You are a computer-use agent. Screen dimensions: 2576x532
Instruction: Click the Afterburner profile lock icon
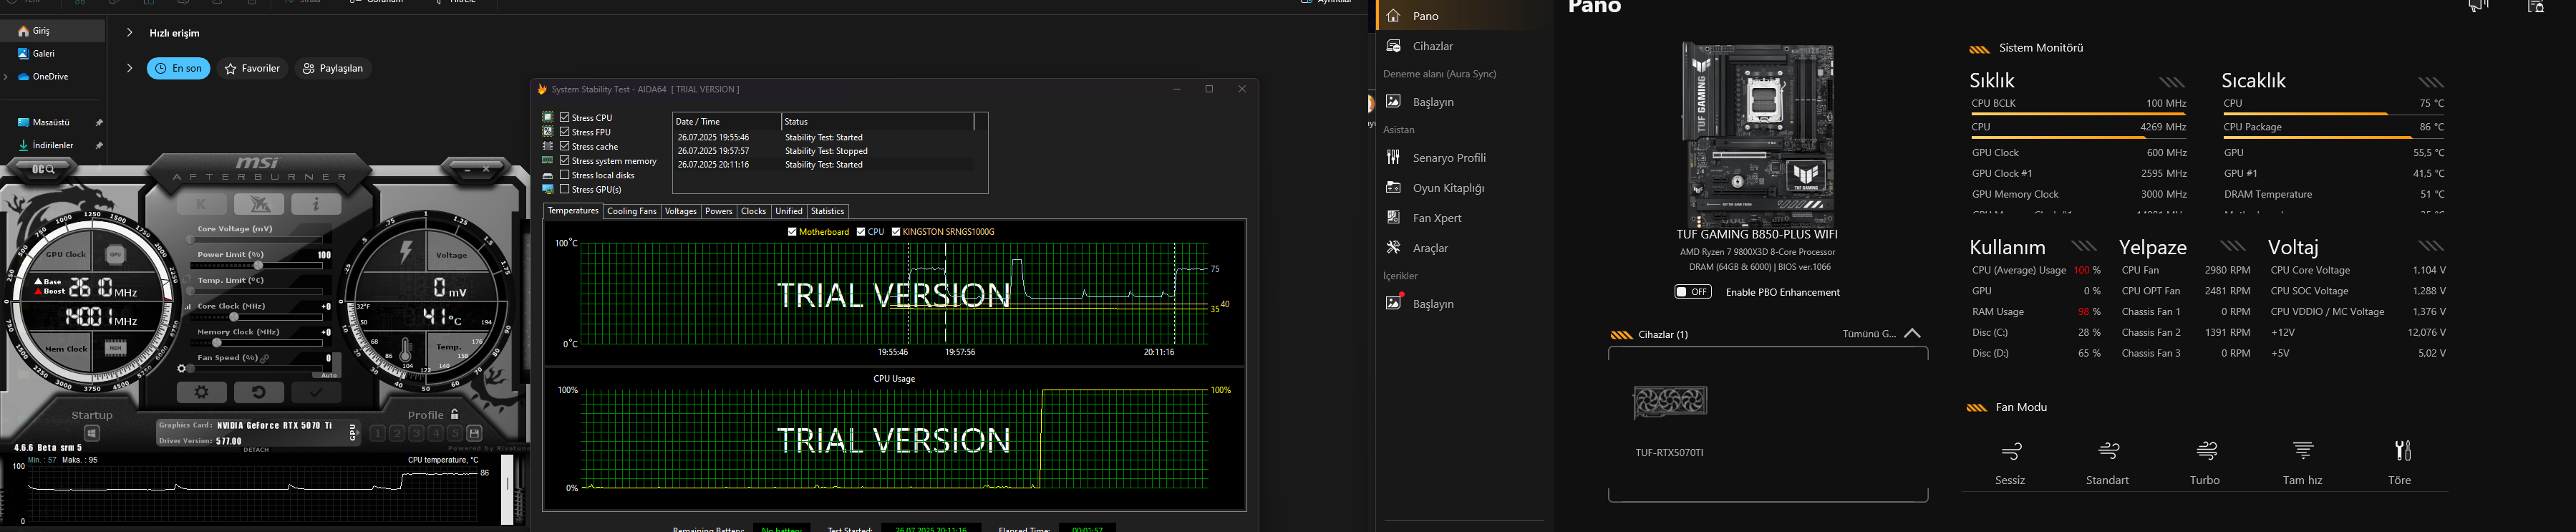pos(455,414)
